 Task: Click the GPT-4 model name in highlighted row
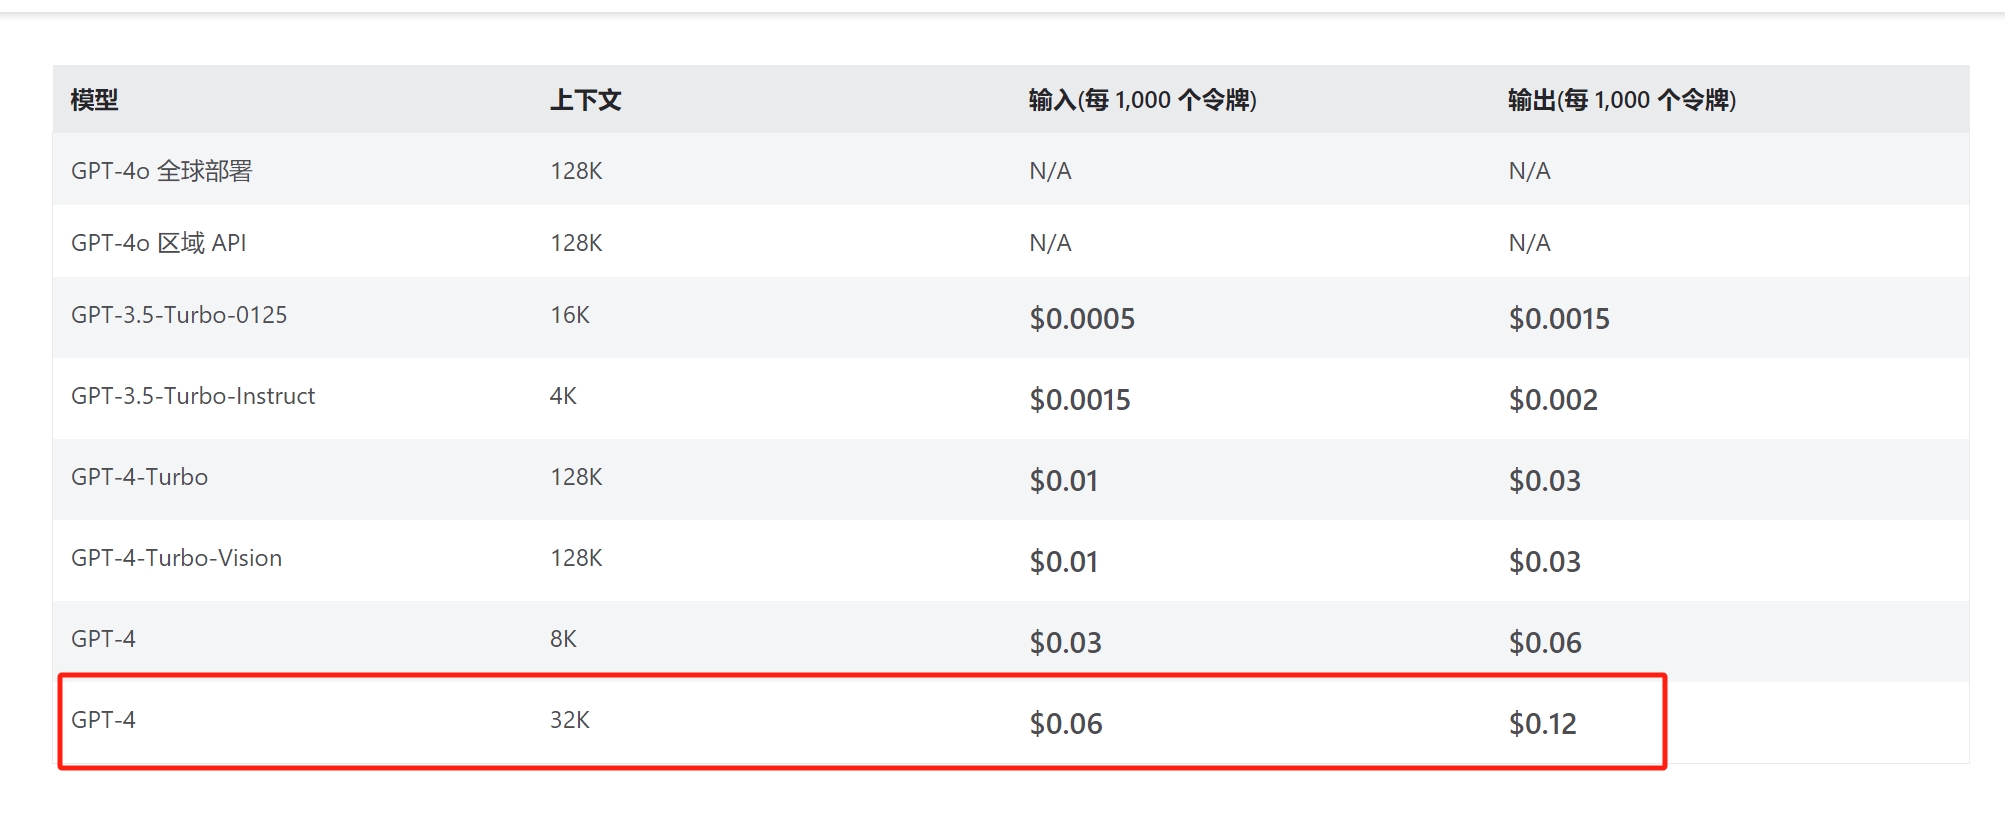(x=104, y=720)
